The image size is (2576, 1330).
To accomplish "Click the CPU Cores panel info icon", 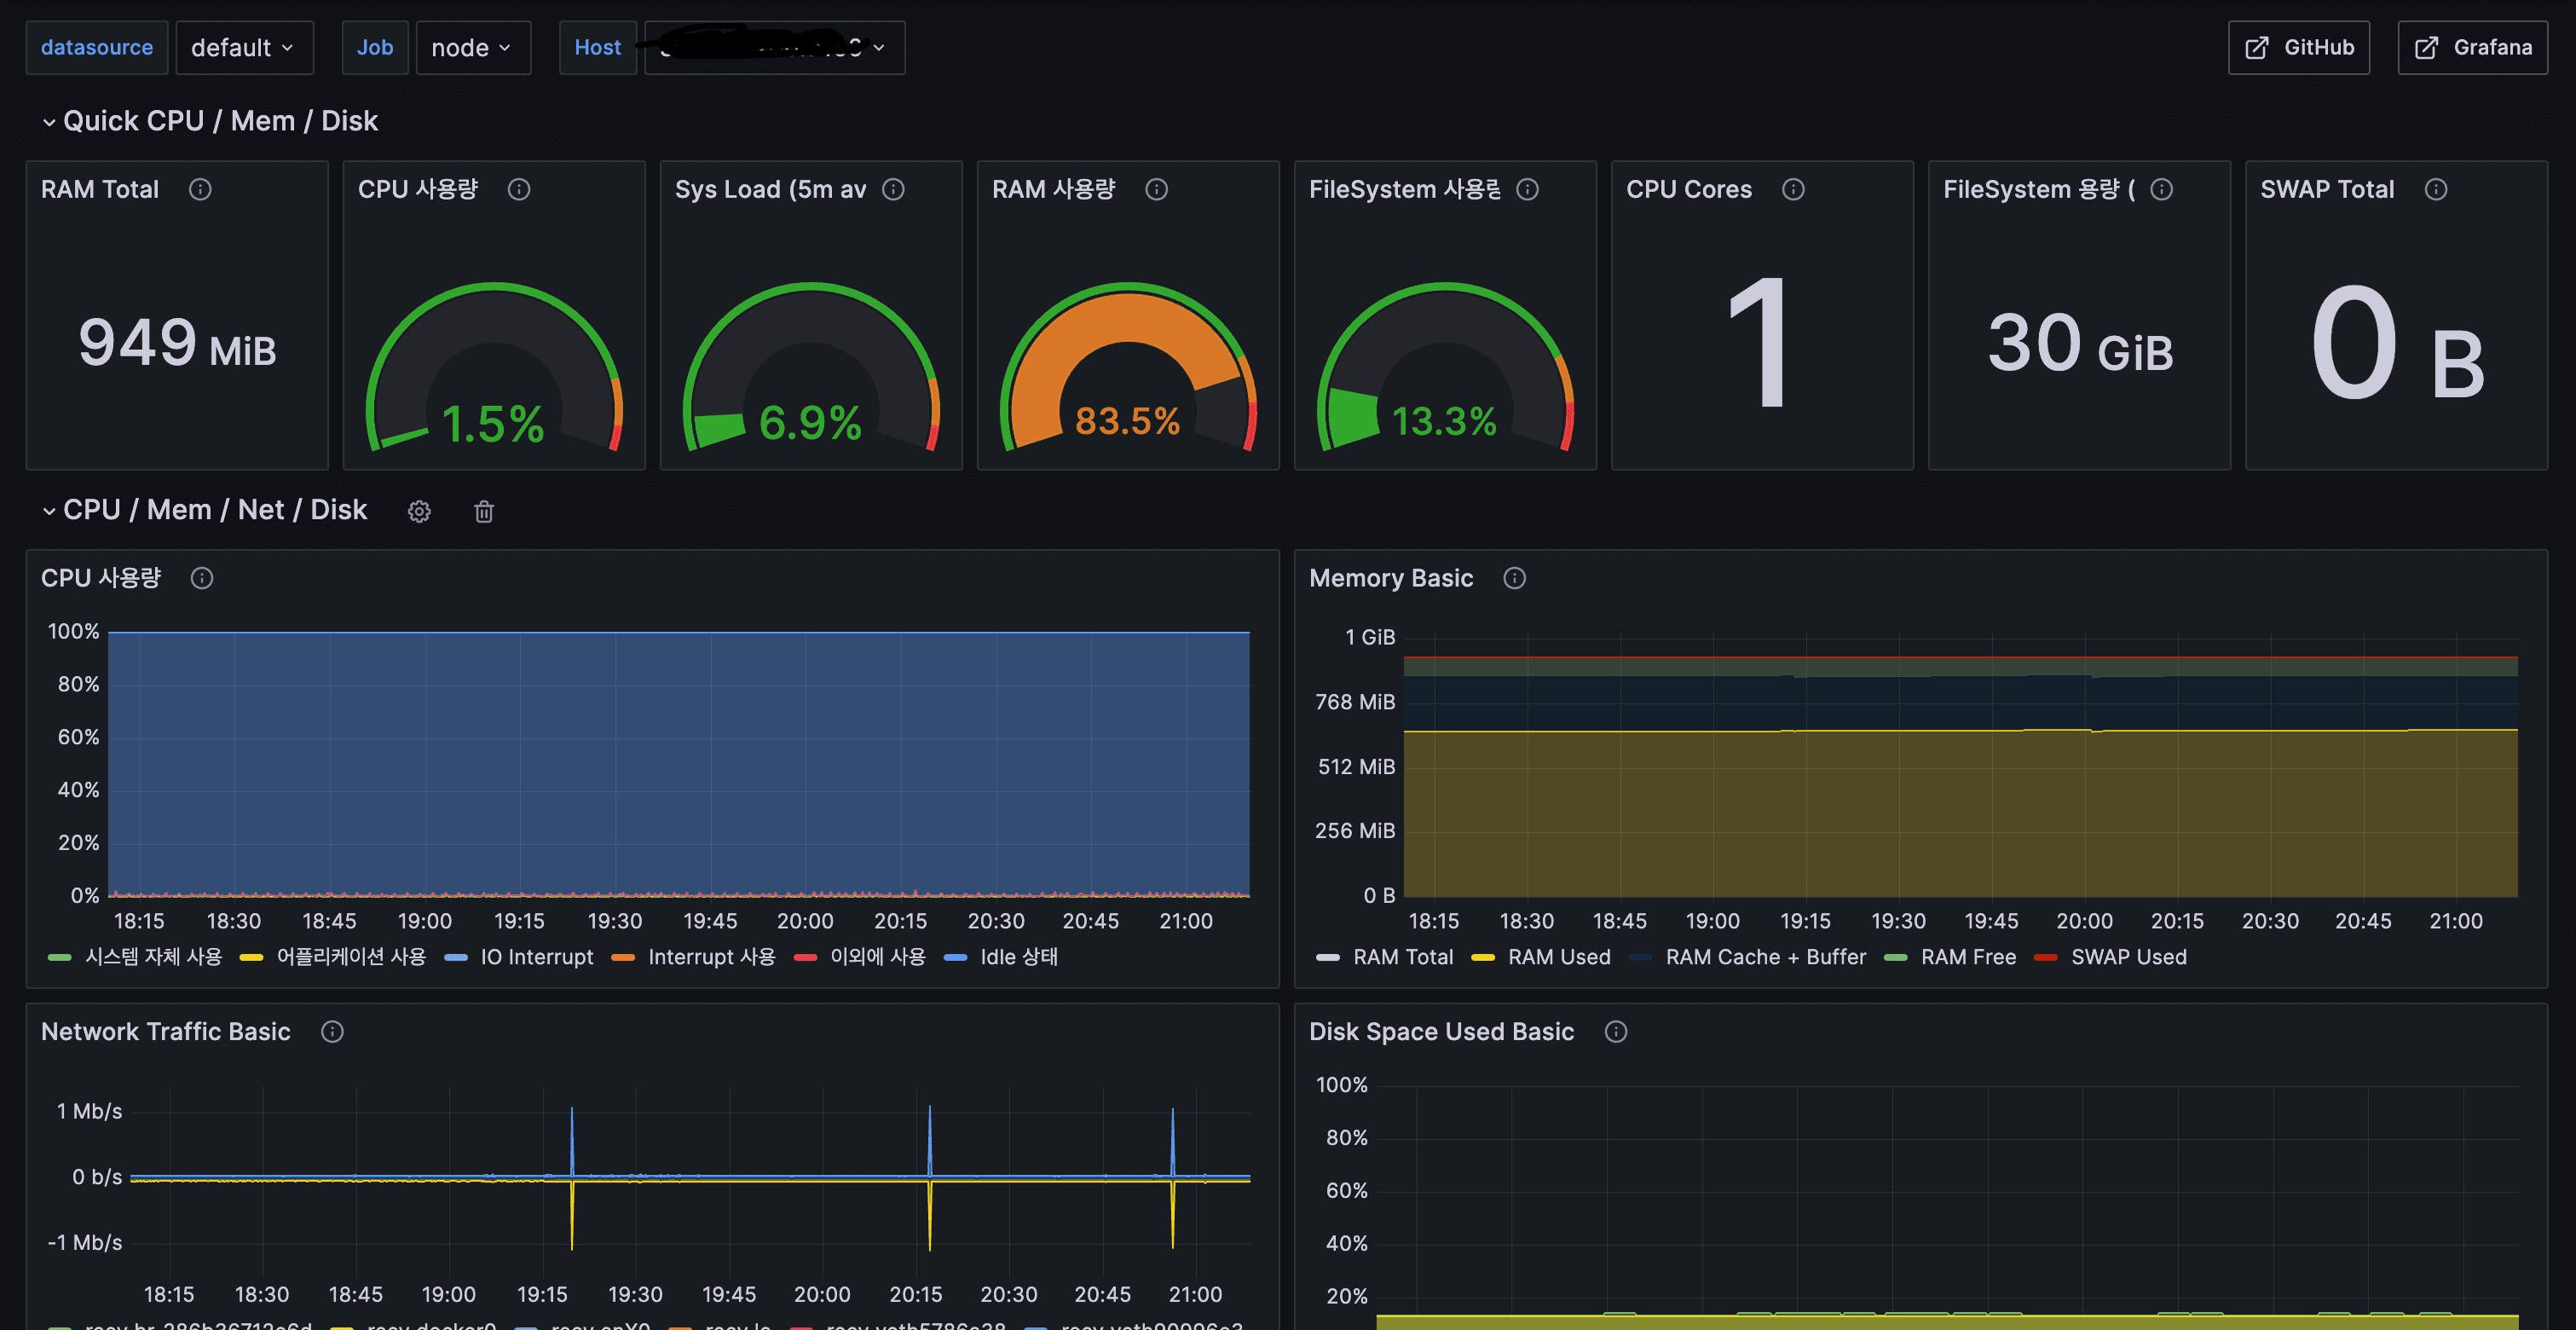I will coord(1793,189).
